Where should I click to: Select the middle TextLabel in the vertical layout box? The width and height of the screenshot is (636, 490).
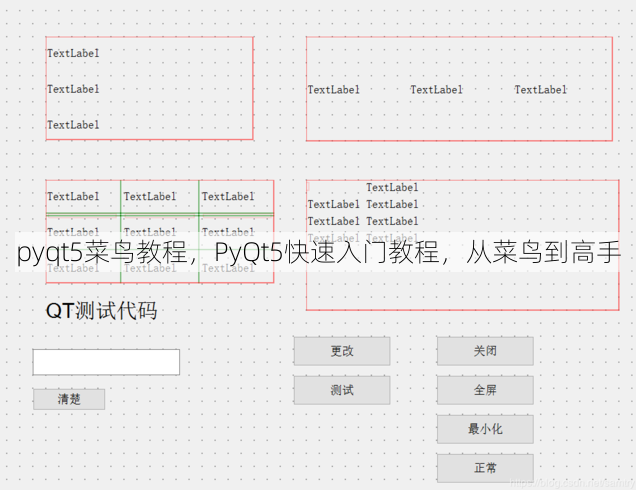(x=73, y=89)
